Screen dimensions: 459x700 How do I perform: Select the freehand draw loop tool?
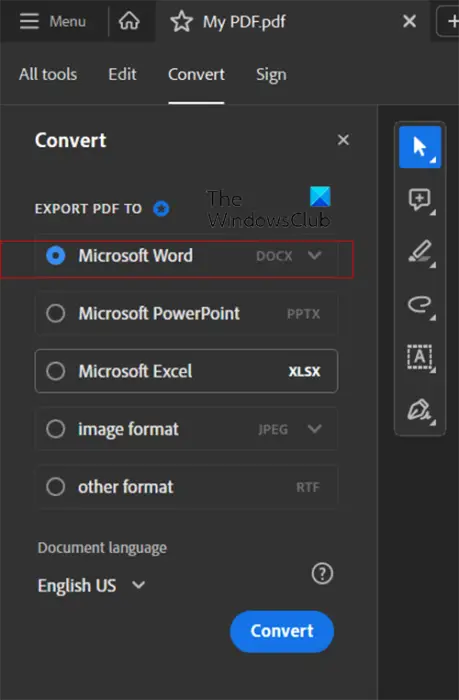coord(420,305)
